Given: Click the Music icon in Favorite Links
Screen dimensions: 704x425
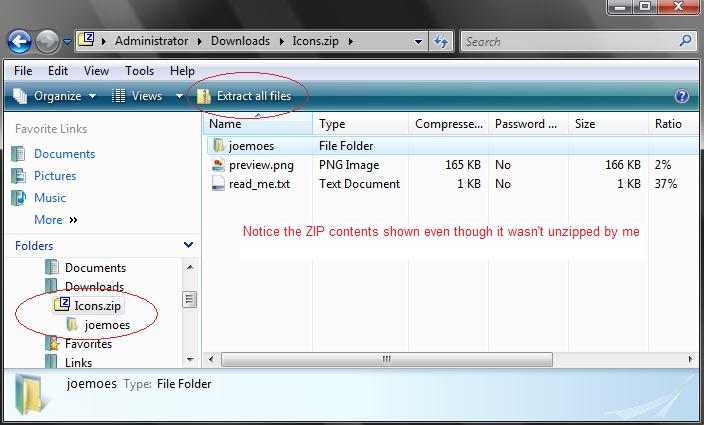Looking at the screenshot, I should [18, 198].
